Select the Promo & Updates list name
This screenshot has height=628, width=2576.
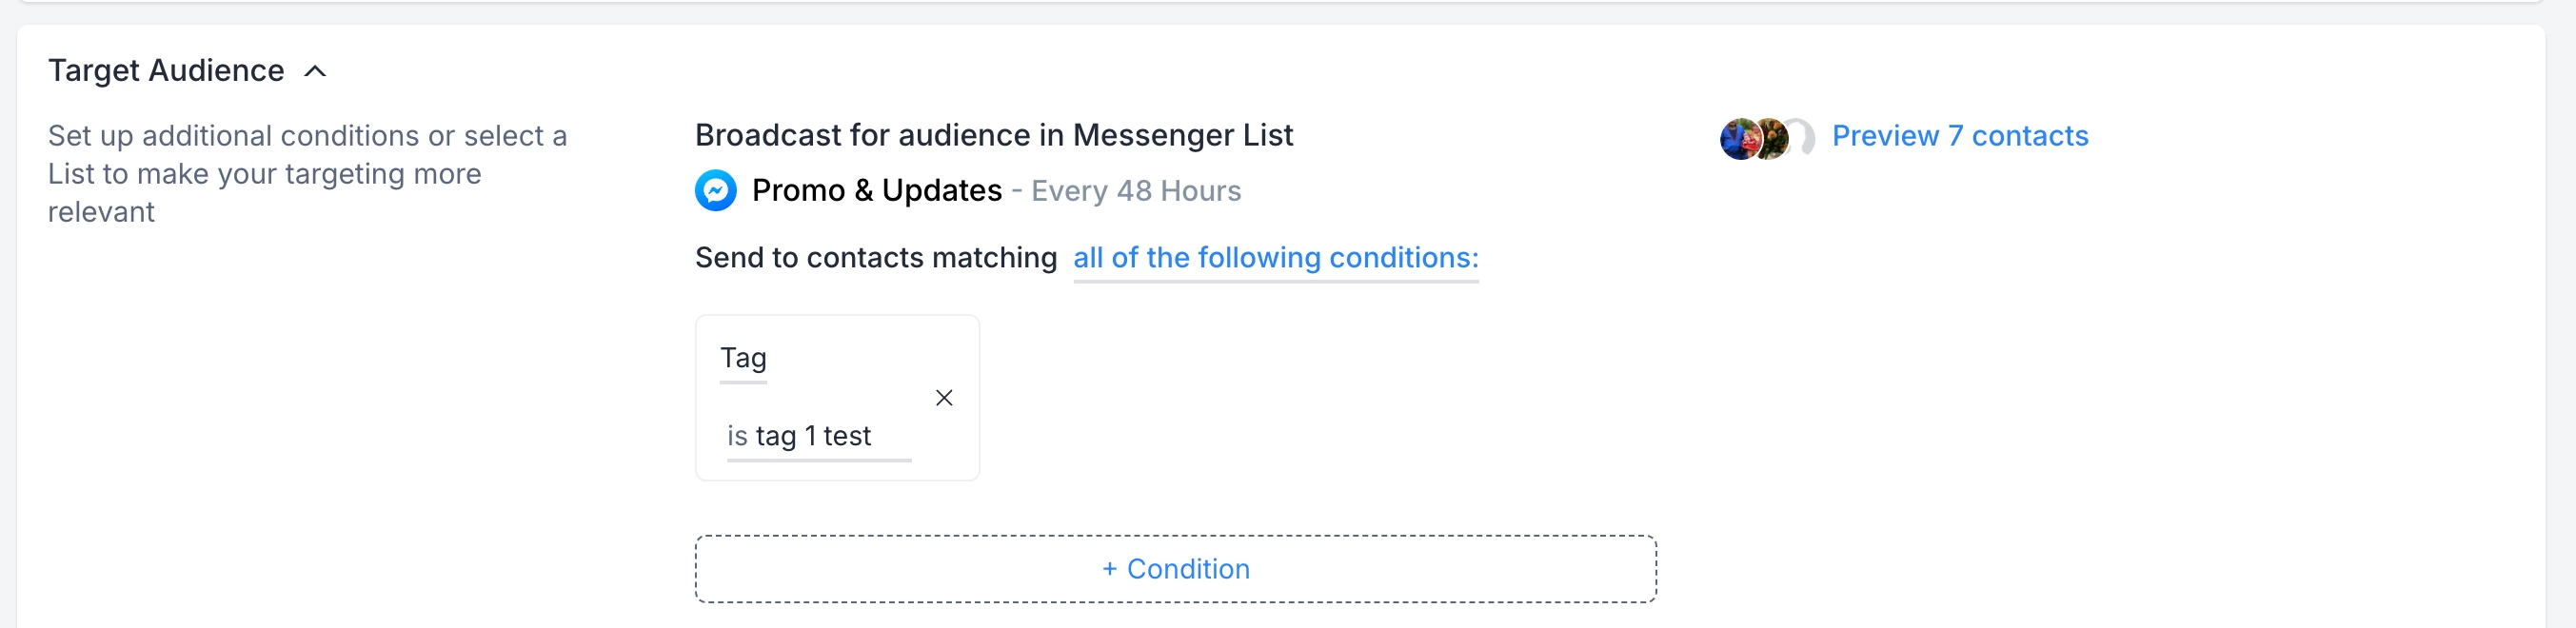point(876,190)
